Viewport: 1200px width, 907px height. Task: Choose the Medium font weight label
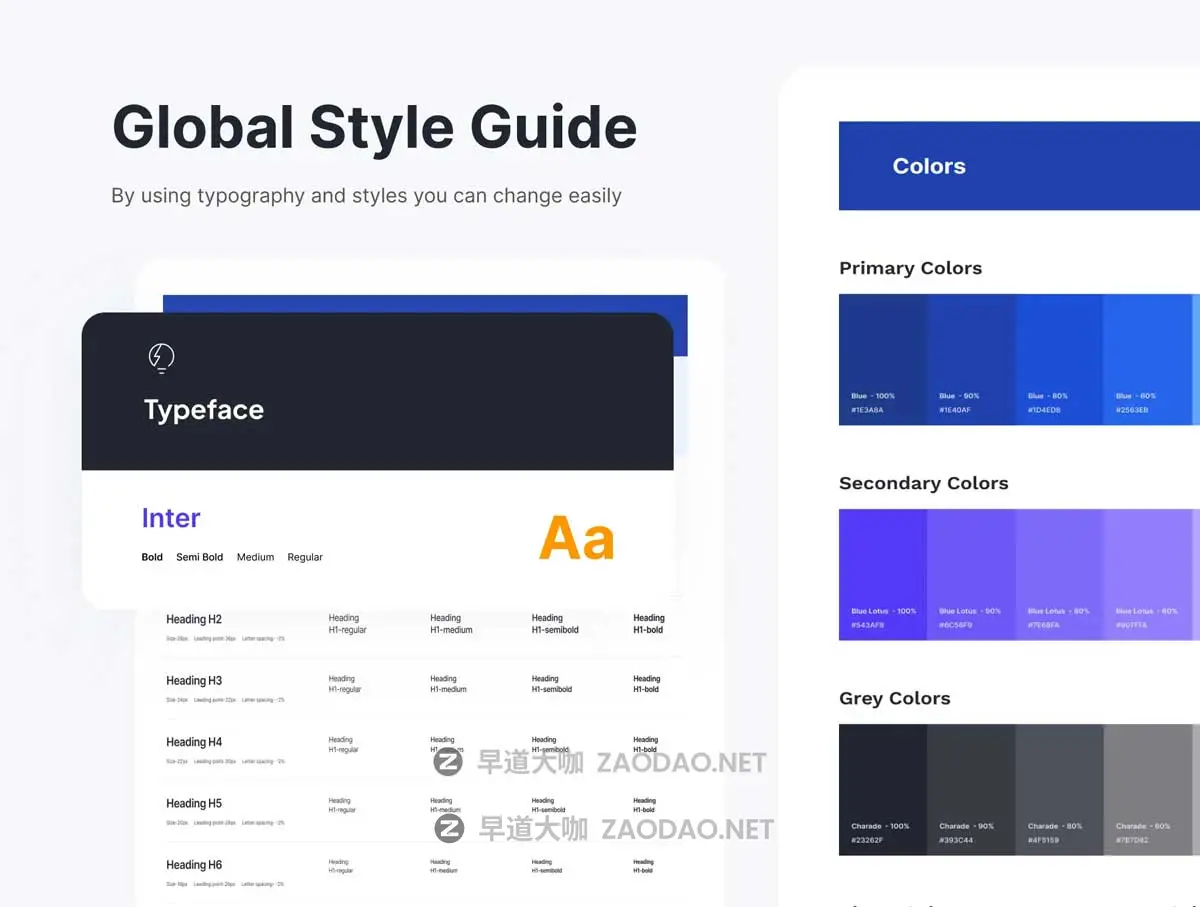255,557
